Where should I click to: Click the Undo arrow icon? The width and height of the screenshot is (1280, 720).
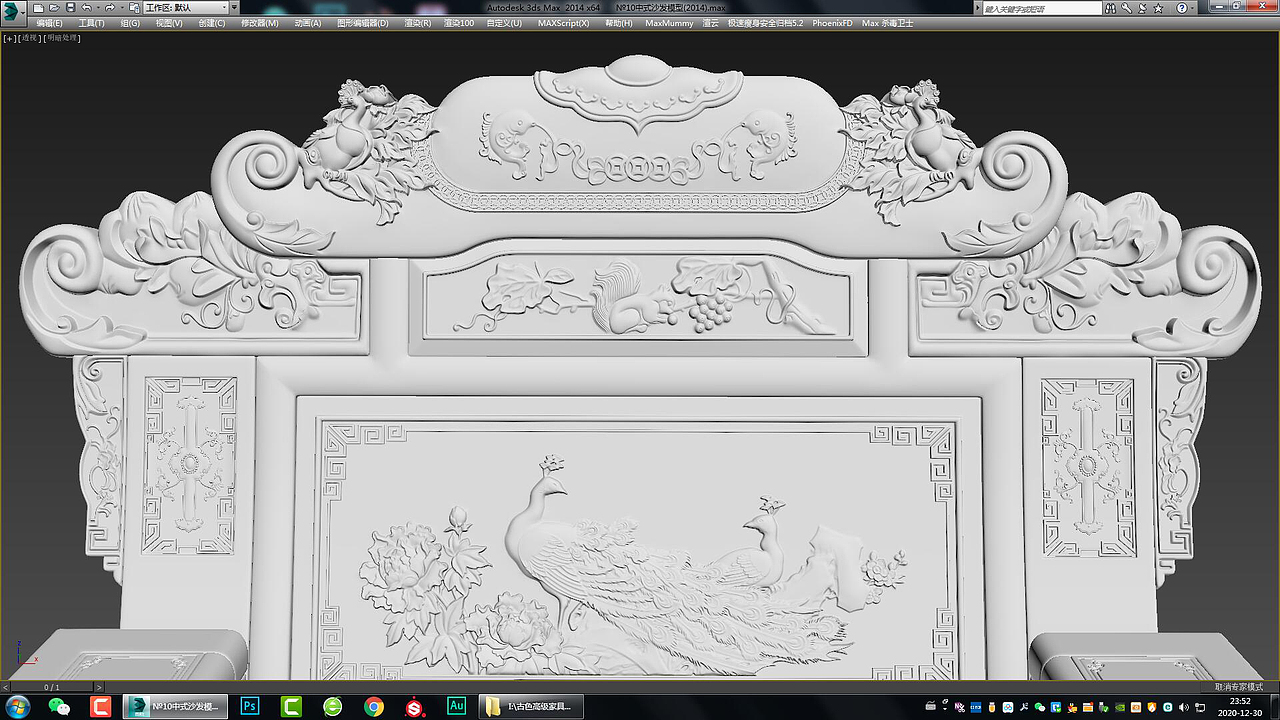(87, 8)
